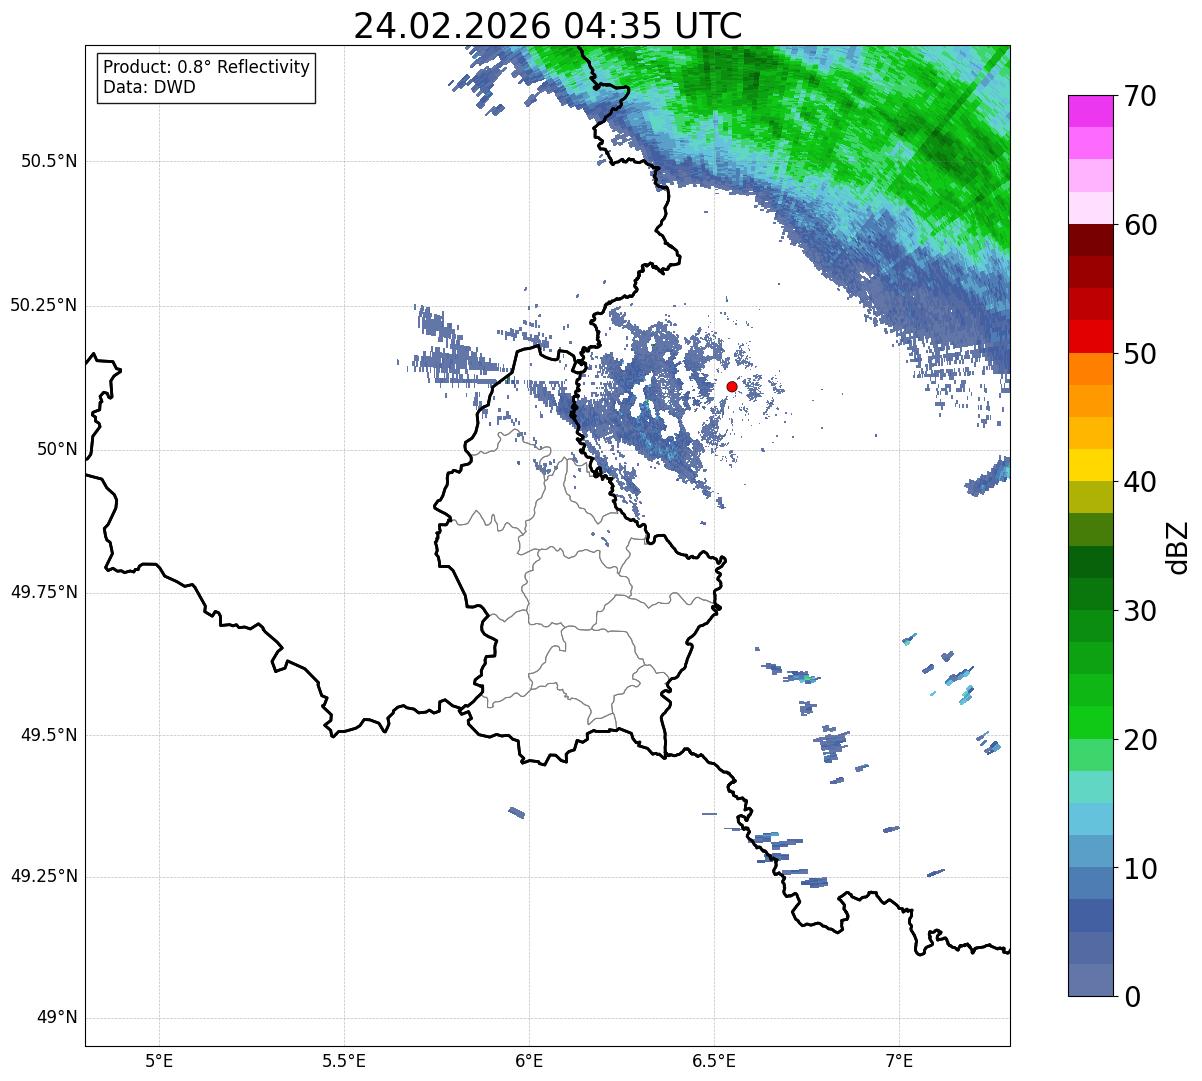Click the longitude label 6°E
Screen dimensions: 1202x1081
pos(529,1061)
